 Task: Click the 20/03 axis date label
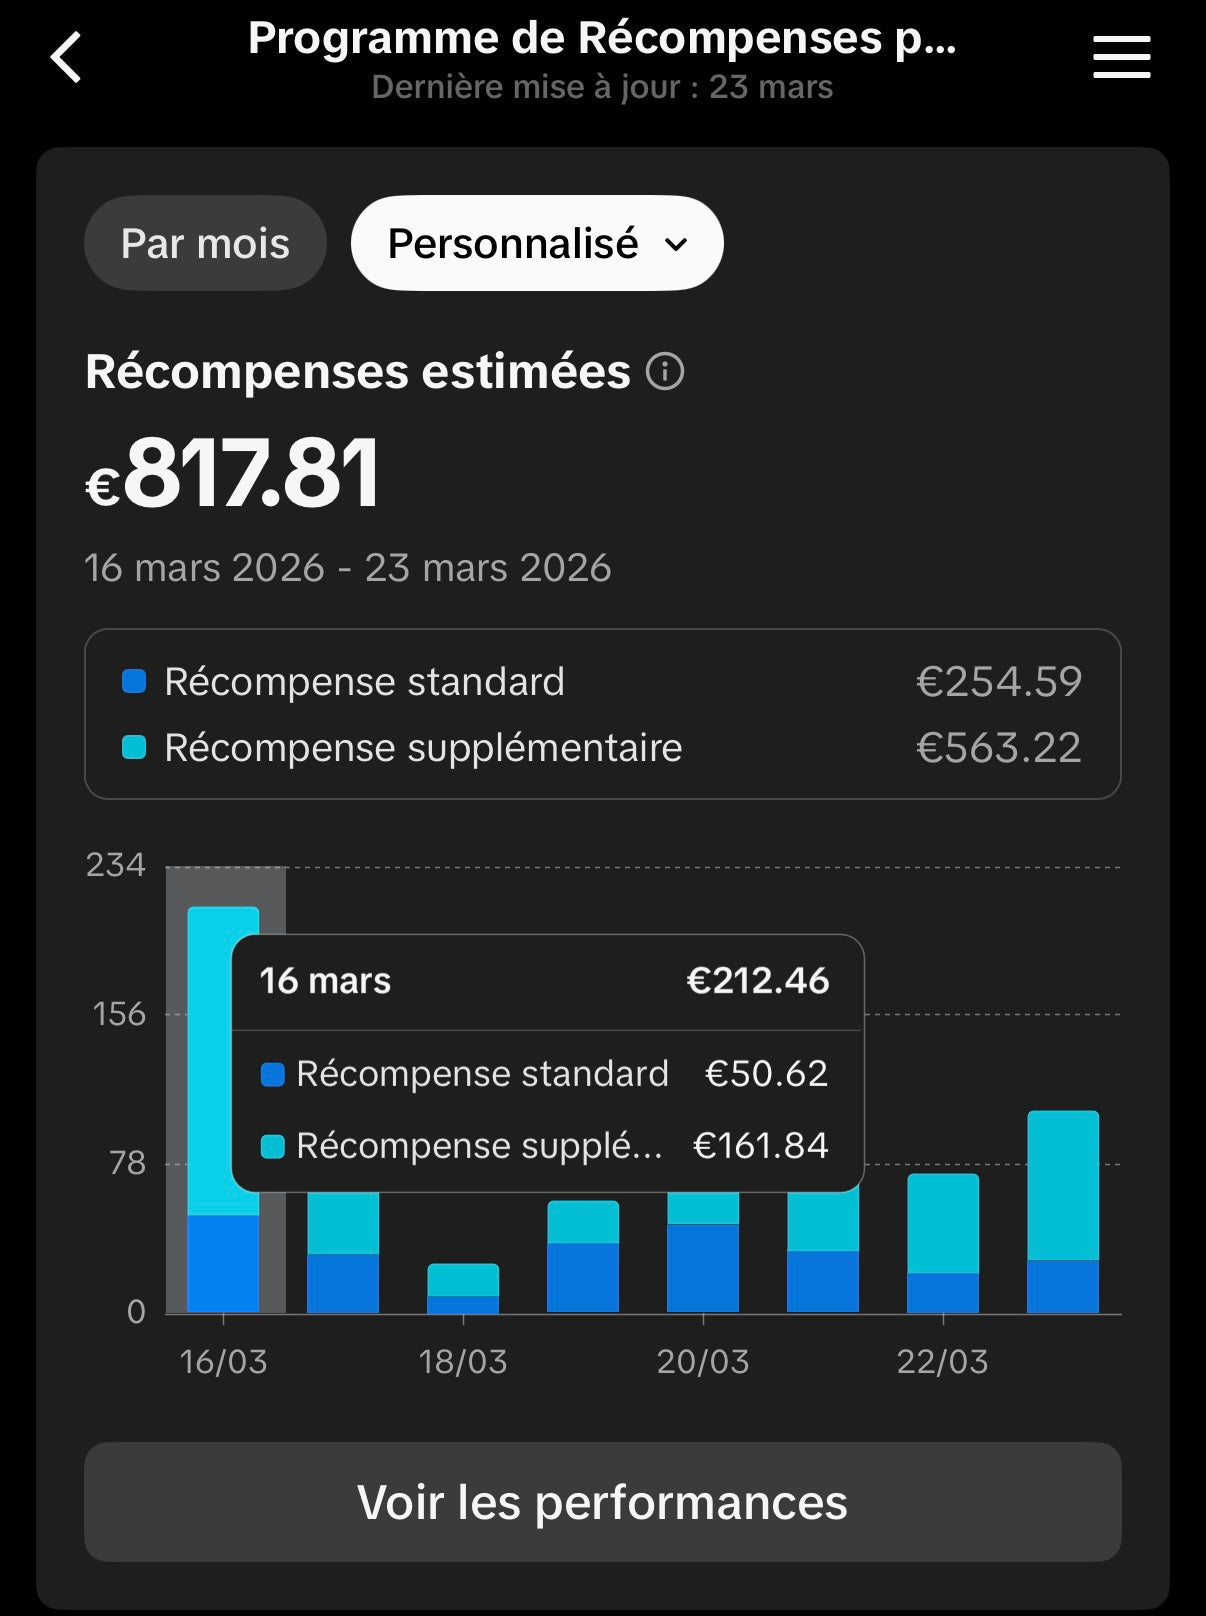pyautogui.click(x=703, y=1362)
